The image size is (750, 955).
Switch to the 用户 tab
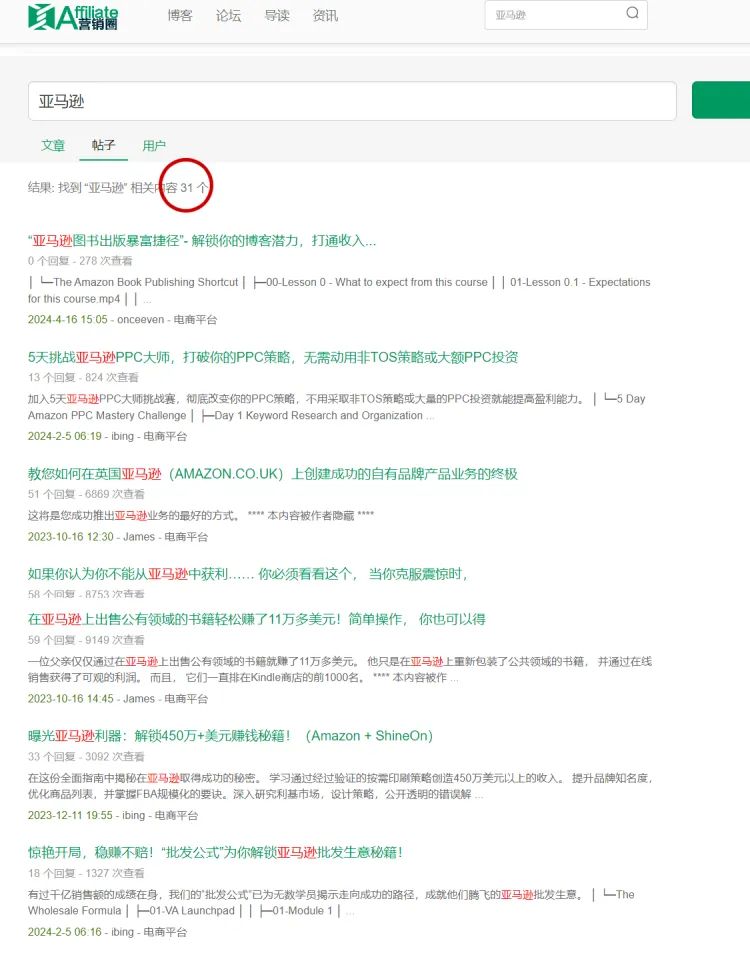154,146
